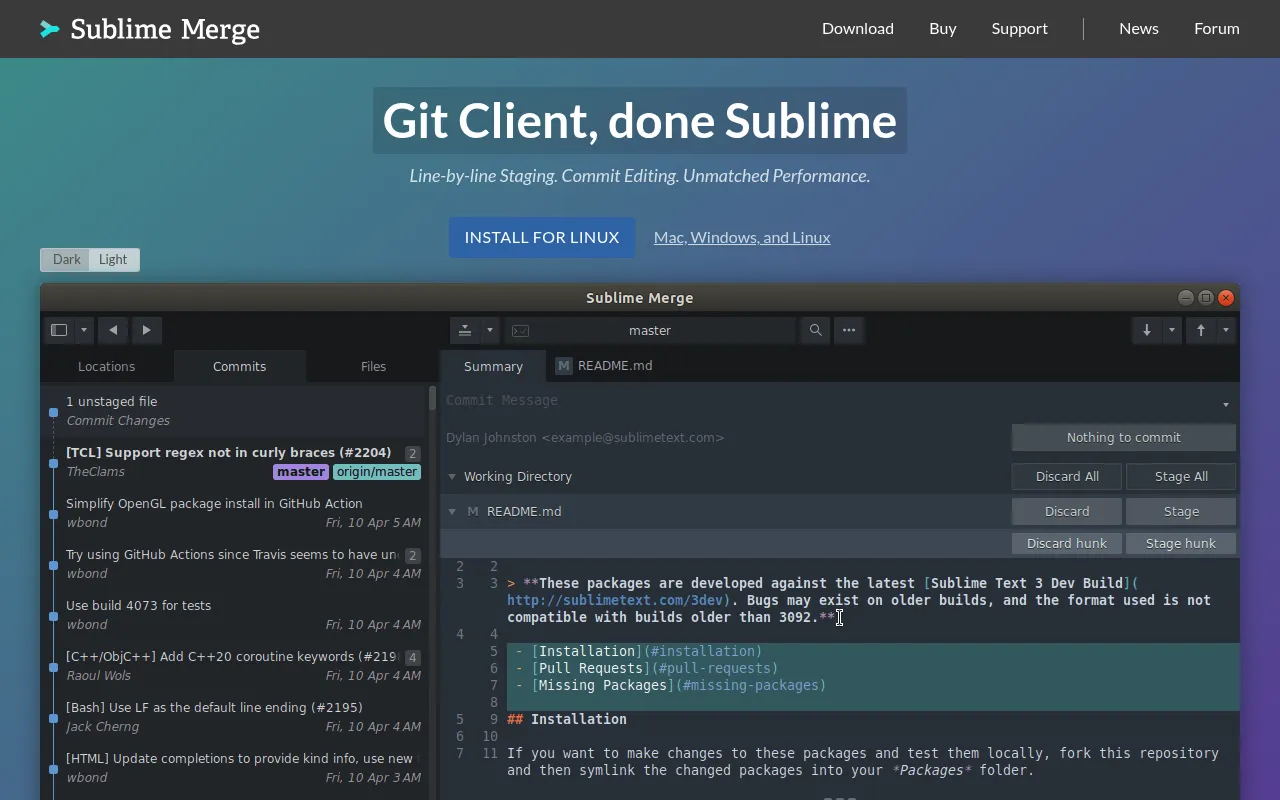1280x800 pixels.
Task: Switch to the Commits tab
Action: (240, 366)
